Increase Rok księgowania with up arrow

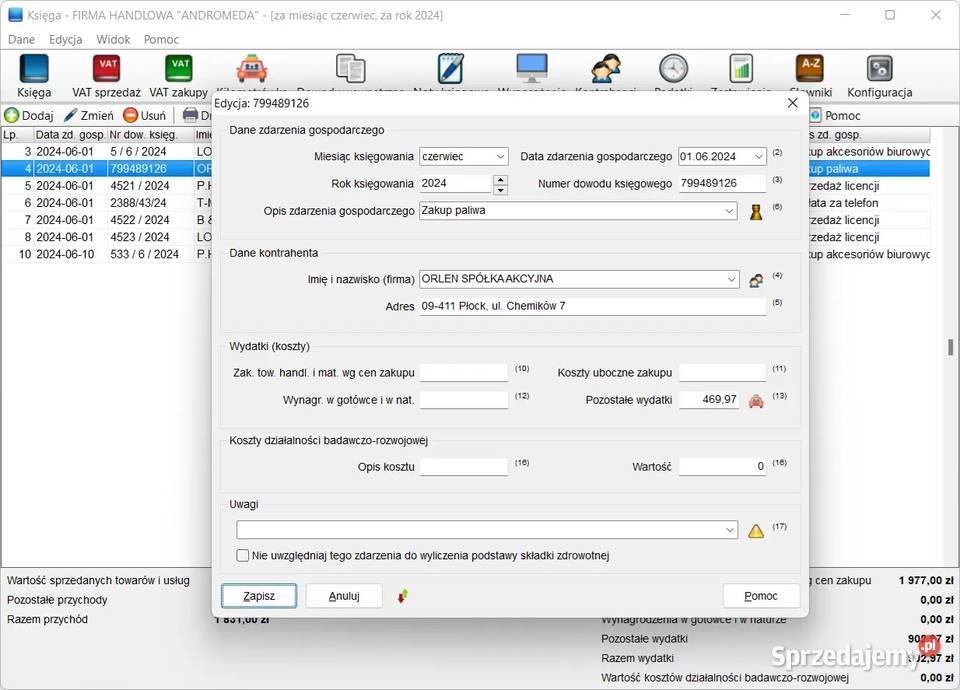point(501,179)
